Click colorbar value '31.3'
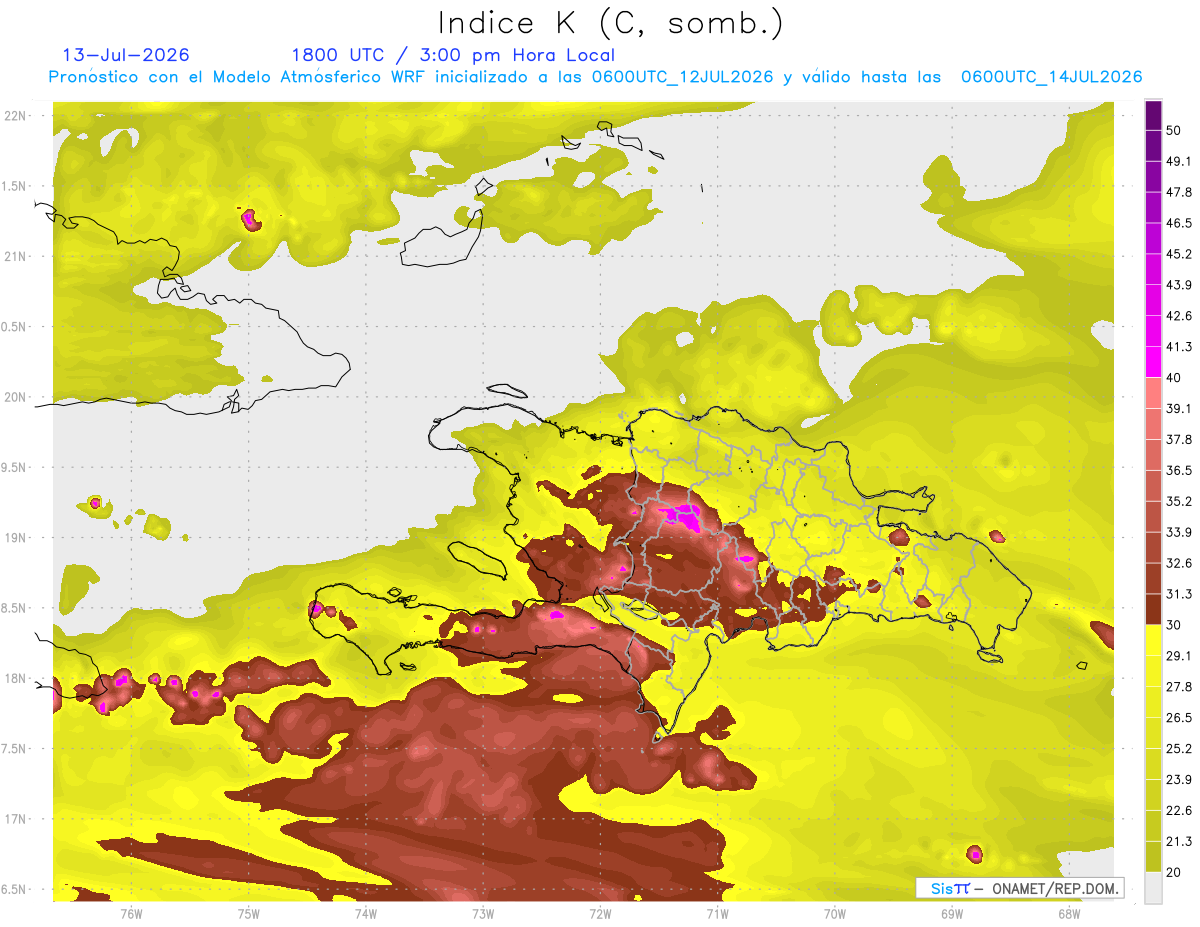This screenshot has width=1200, height=927. pyautogui.click(x=1180, y=594)
